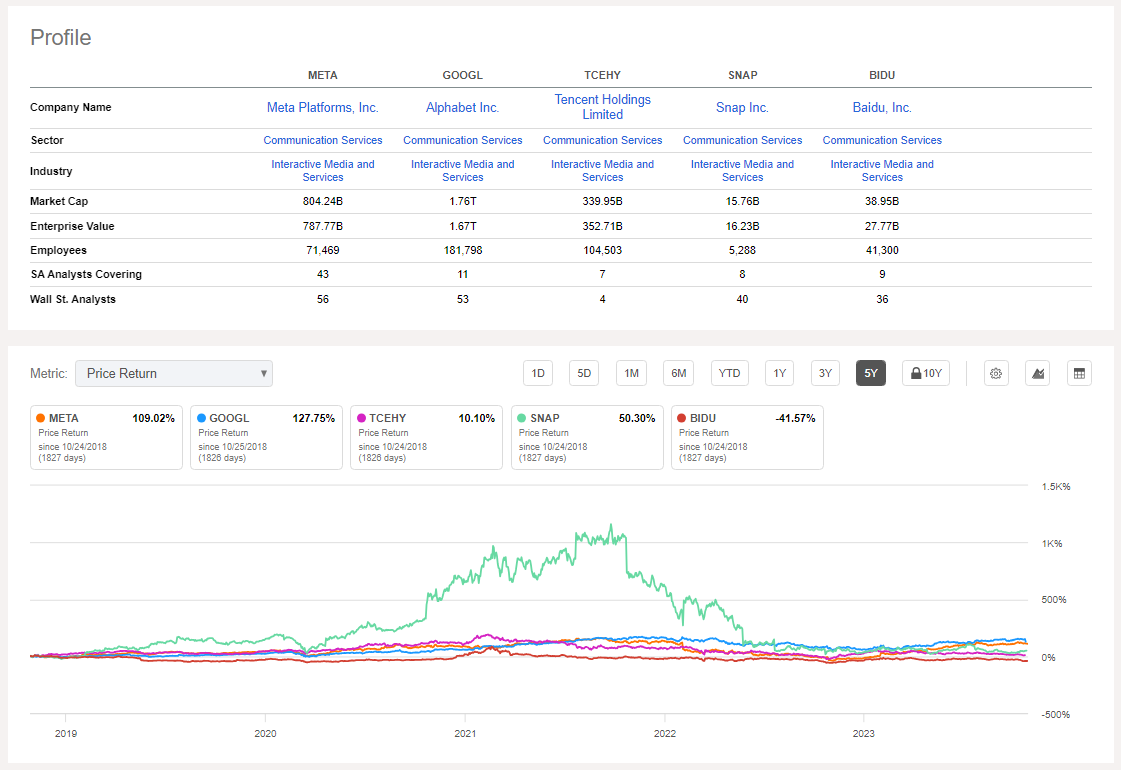This screenshot has height=770, width=1121.
Task: Select the 1D time range
Action: (538, 373)
